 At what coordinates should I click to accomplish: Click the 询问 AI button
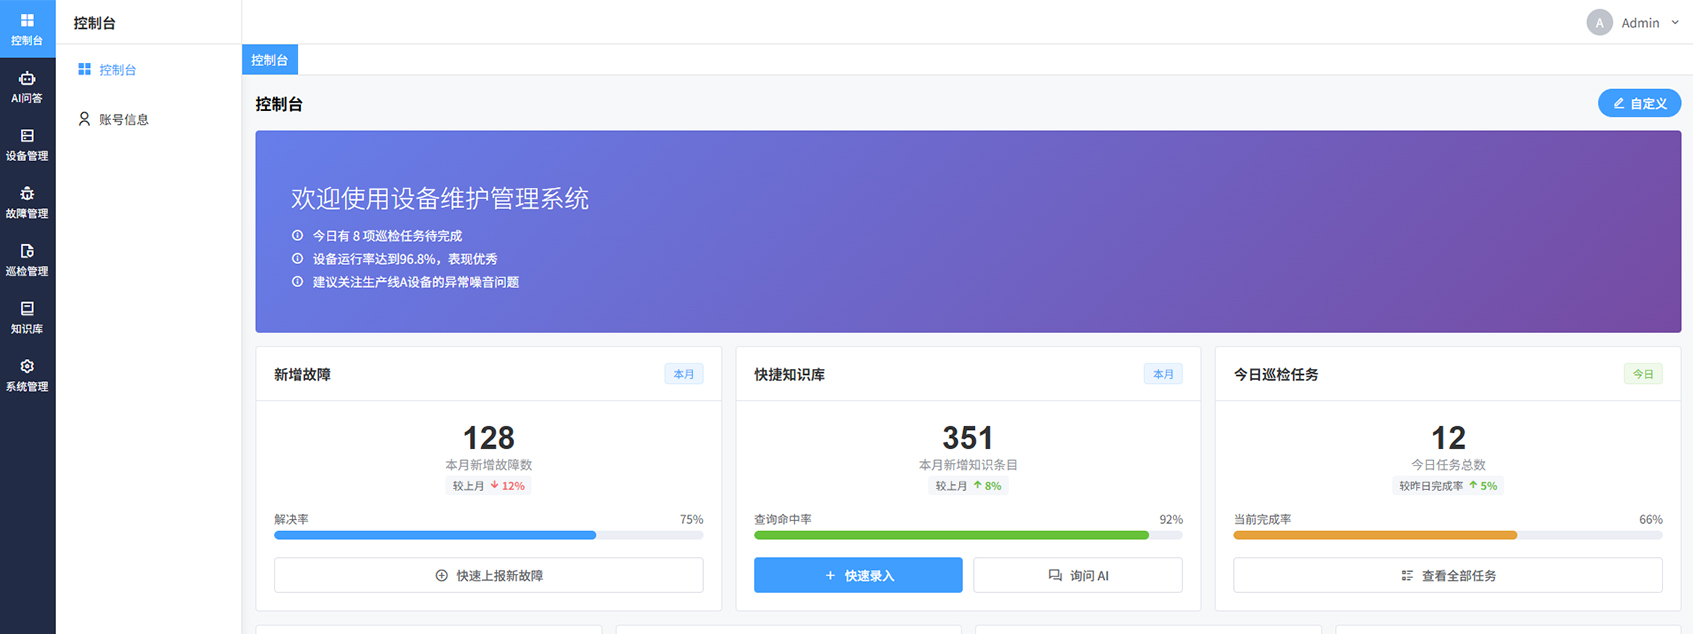1077,575
